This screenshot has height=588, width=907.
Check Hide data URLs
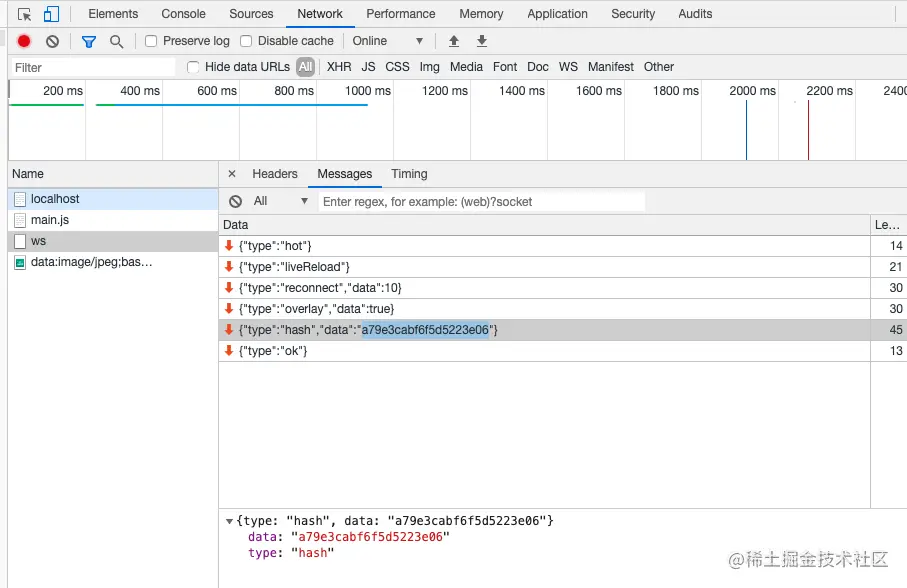pos(193,67)
